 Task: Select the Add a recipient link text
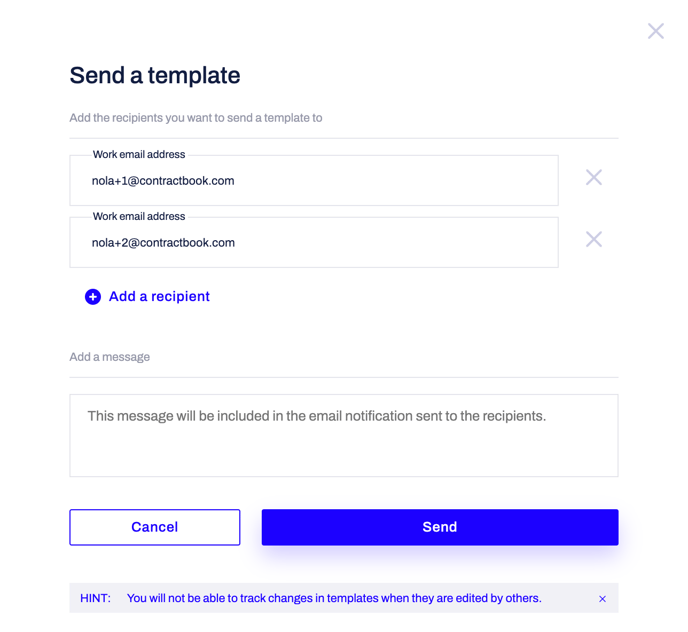click(x=159, y=296)
